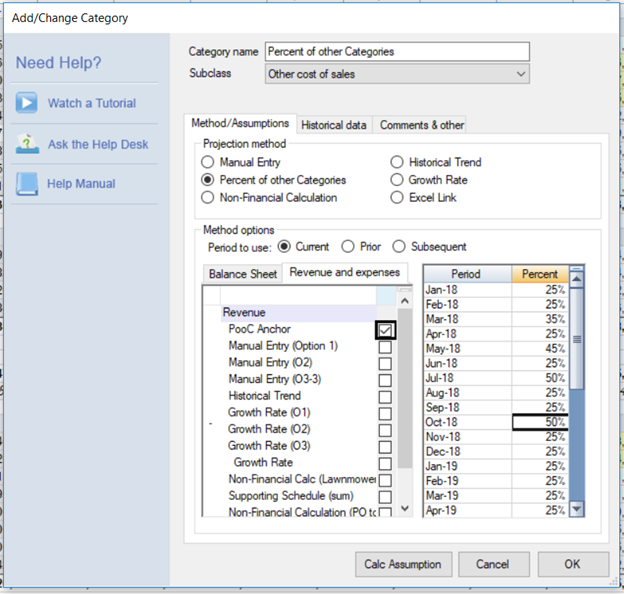Select the Manual Entry projection method
Viewport: 624px width, 594px height.
[207, 162]
